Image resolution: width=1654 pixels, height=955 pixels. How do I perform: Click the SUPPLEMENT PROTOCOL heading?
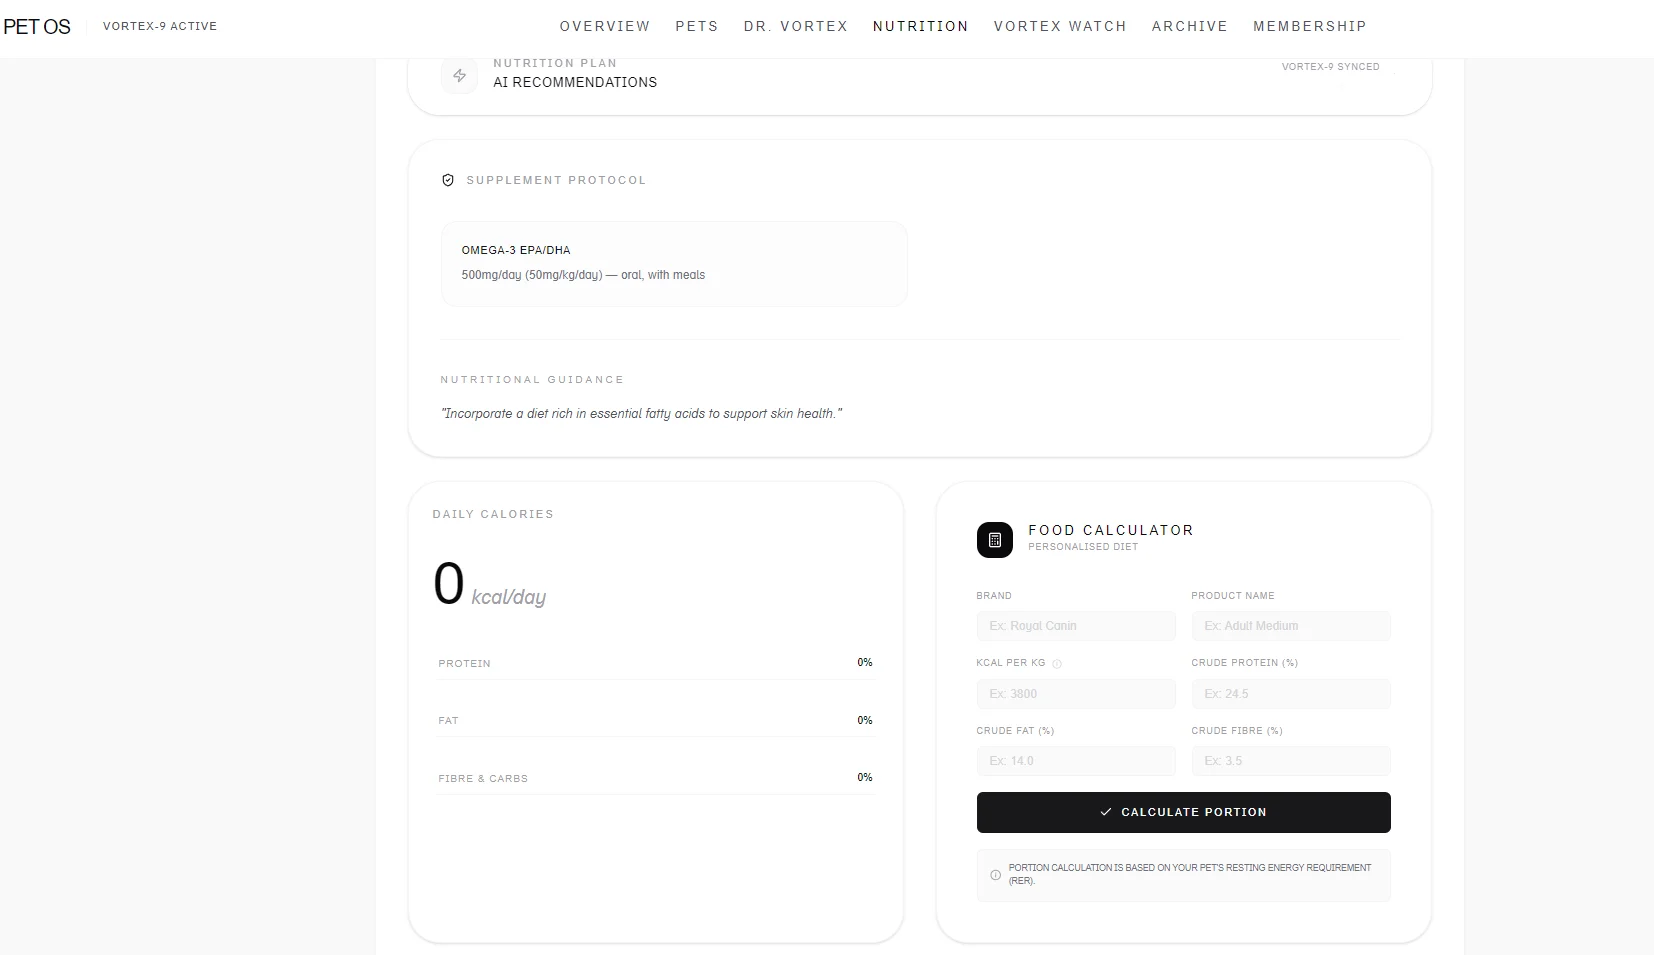tap(556, 180)
